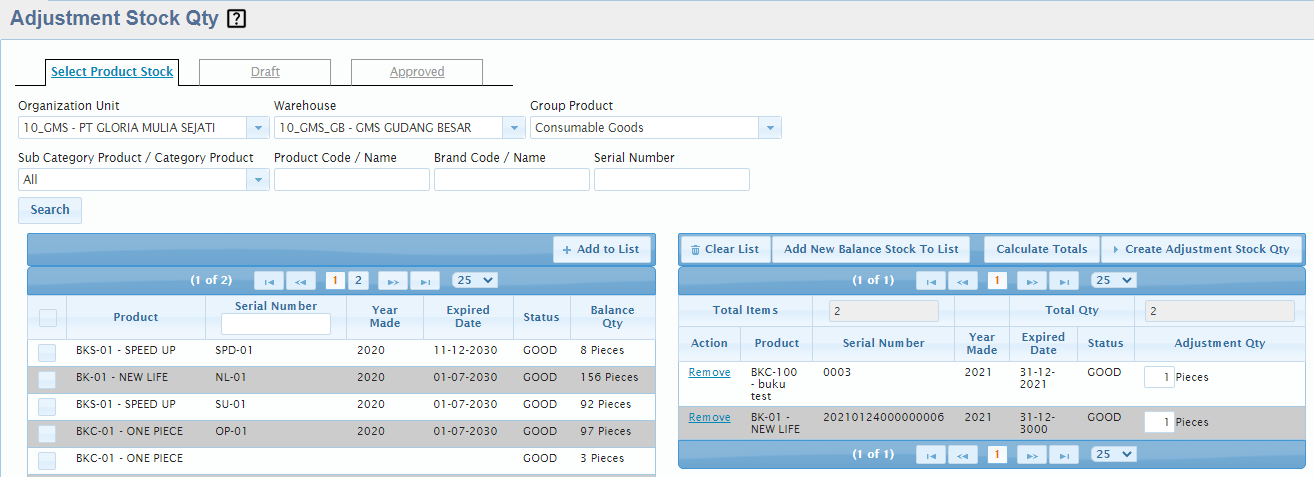Viewport: 1314px width, 477px height.
Task: Focus the Serial Number search field
Action: [x=672, y=179]
